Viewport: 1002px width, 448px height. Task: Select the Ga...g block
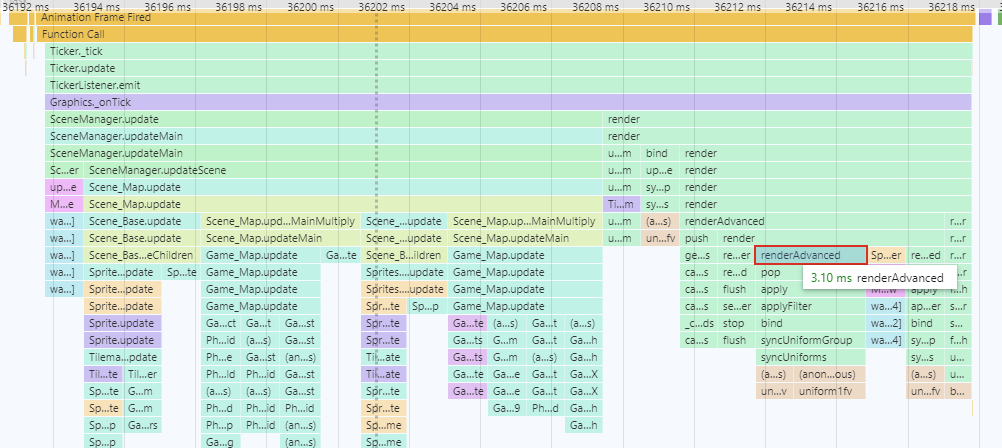(x=222, y=442)
